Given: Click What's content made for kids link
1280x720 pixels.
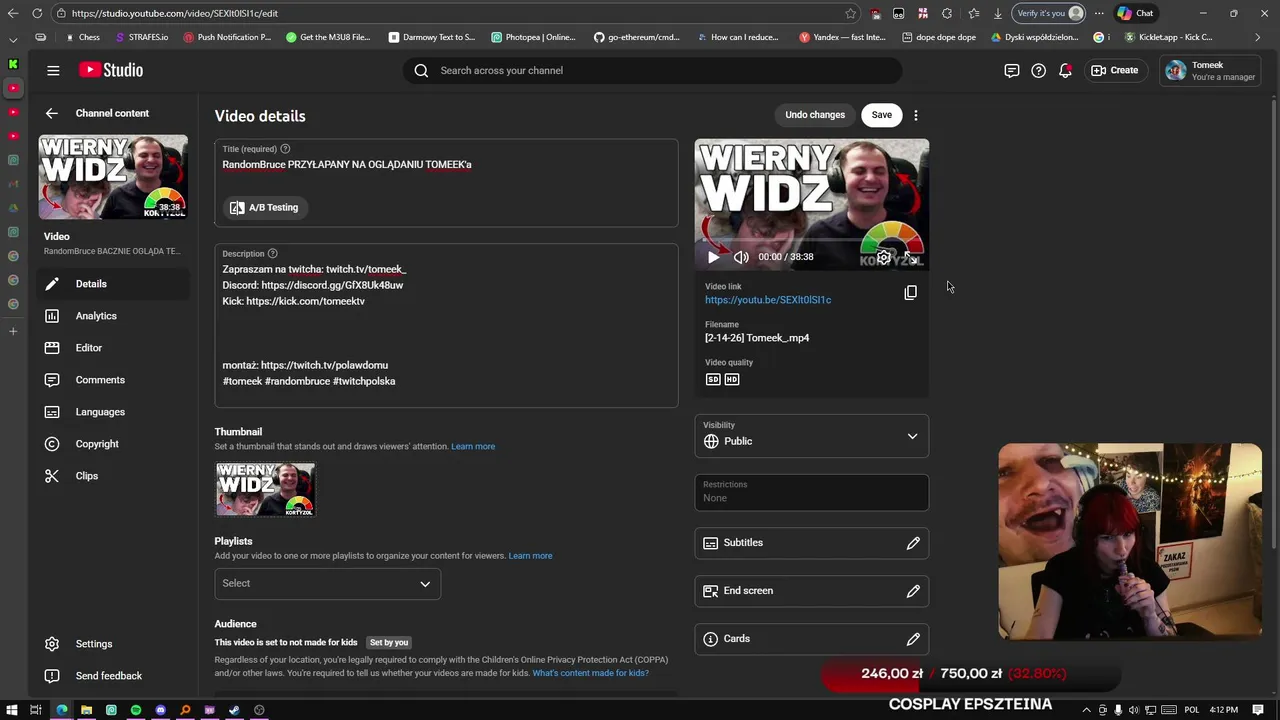Looking at the screenshot, I should 590,673.
